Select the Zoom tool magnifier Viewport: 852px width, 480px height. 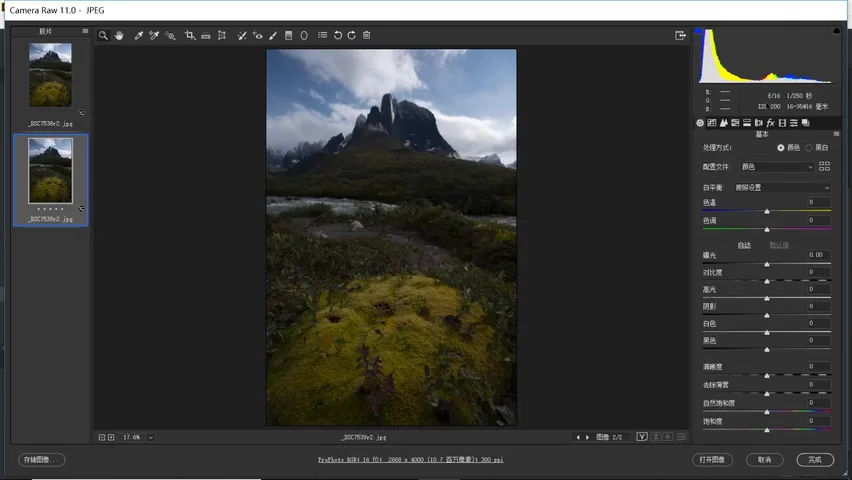(x=103, y=35)
